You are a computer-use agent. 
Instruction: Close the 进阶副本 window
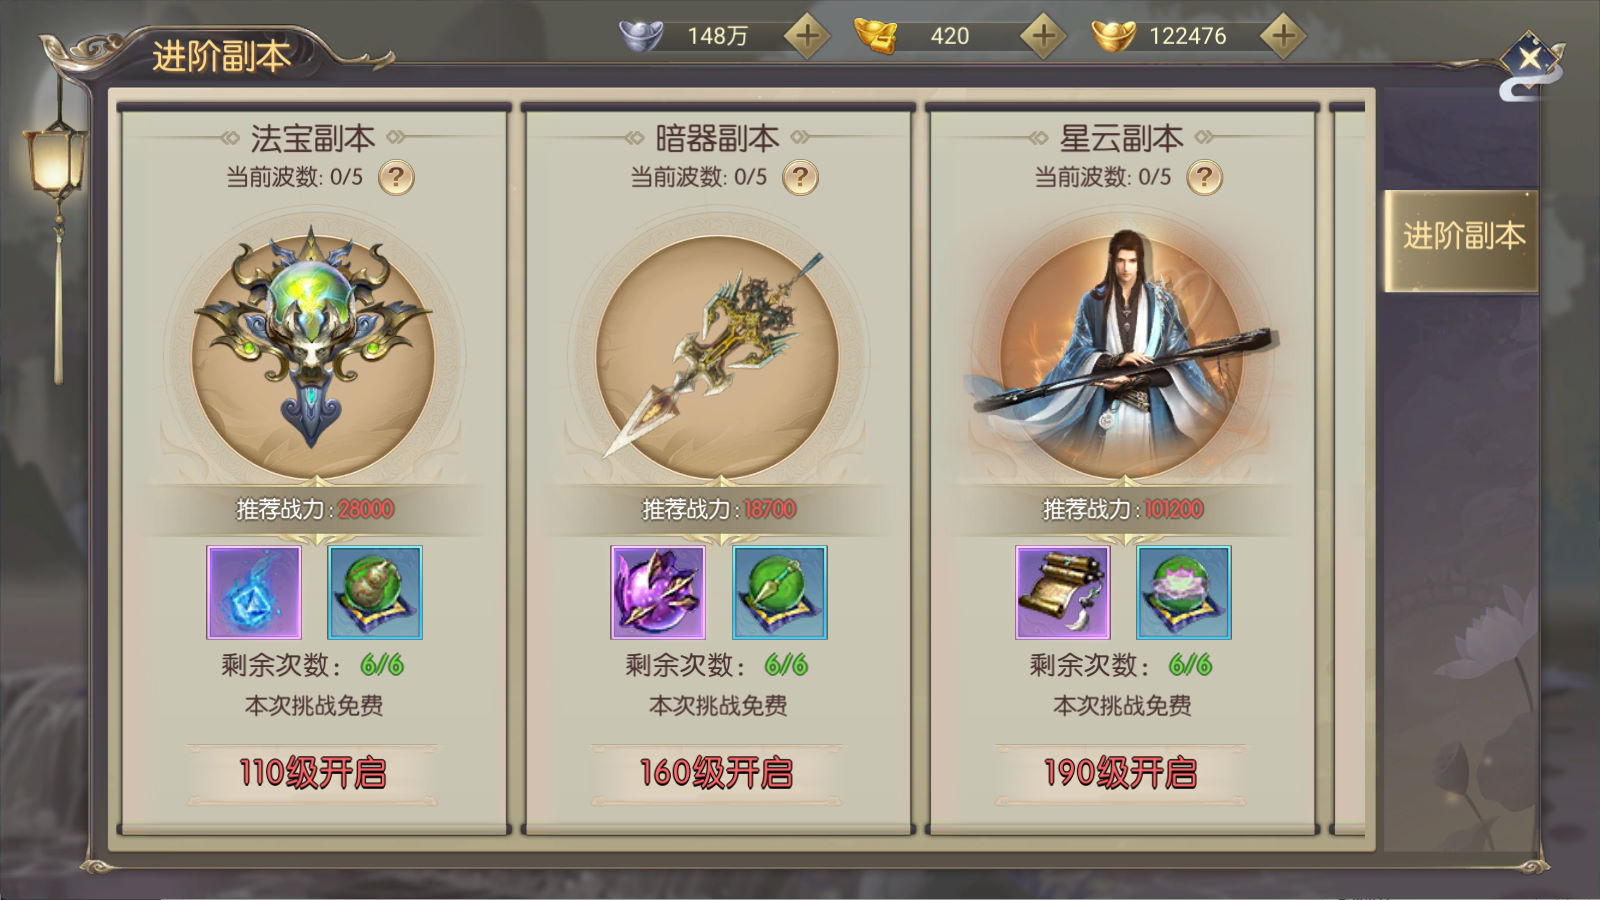pyautogui.click(x=1530, y=62)
